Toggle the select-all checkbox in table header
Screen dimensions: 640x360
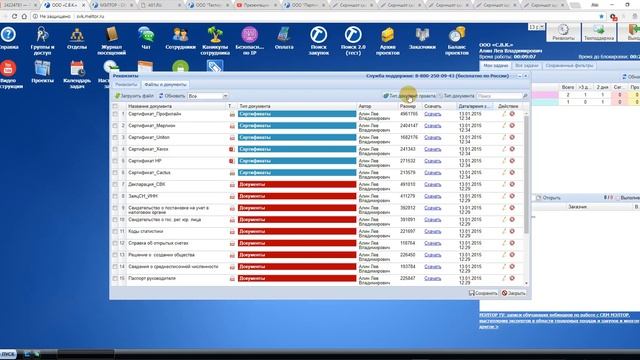pos(115,106)
